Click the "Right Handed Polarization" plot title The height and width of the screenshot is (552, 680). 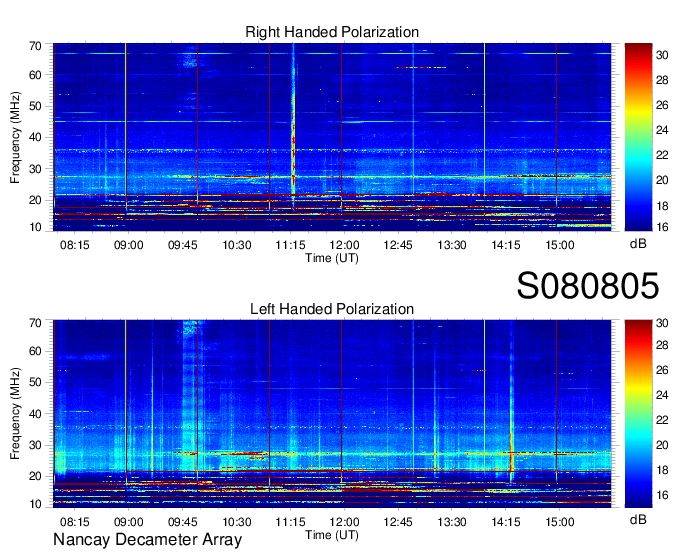[332, 32]
